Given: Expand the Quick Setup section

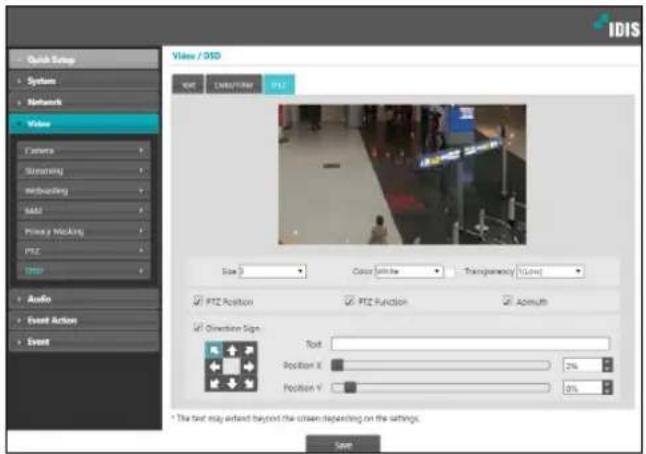Looking at the screenshot, I should click(x=84, y=59).
